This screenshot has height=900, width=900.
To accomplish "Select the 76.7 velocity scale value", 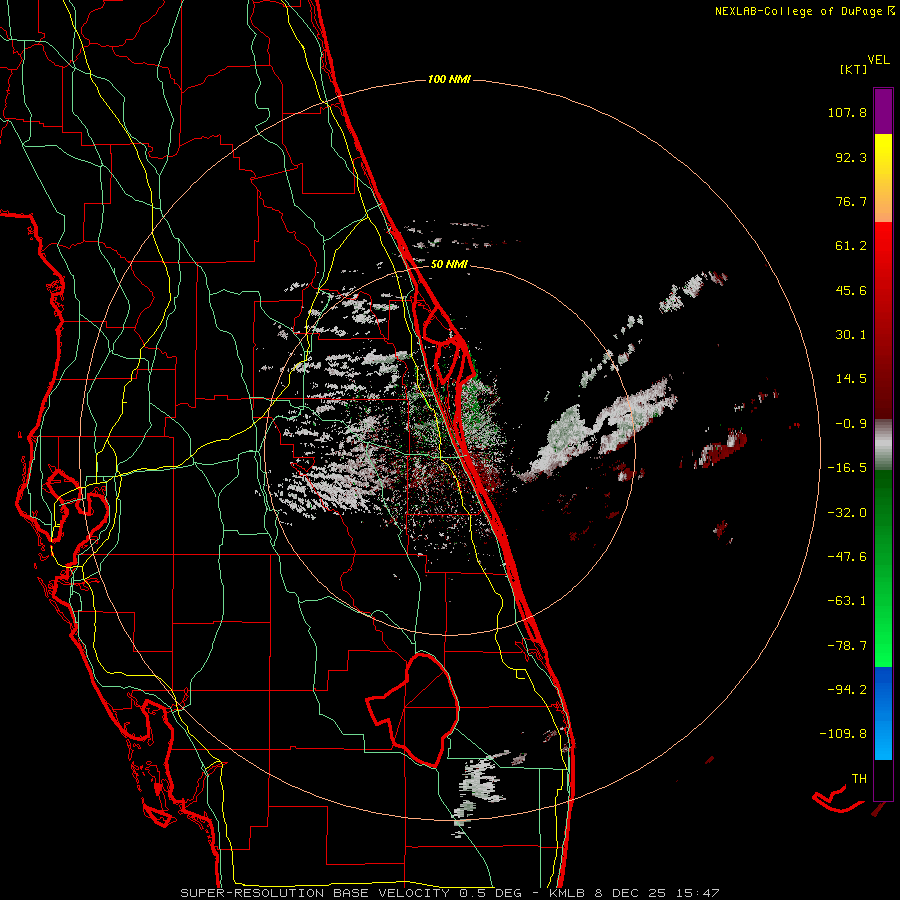I will [851, 201].
